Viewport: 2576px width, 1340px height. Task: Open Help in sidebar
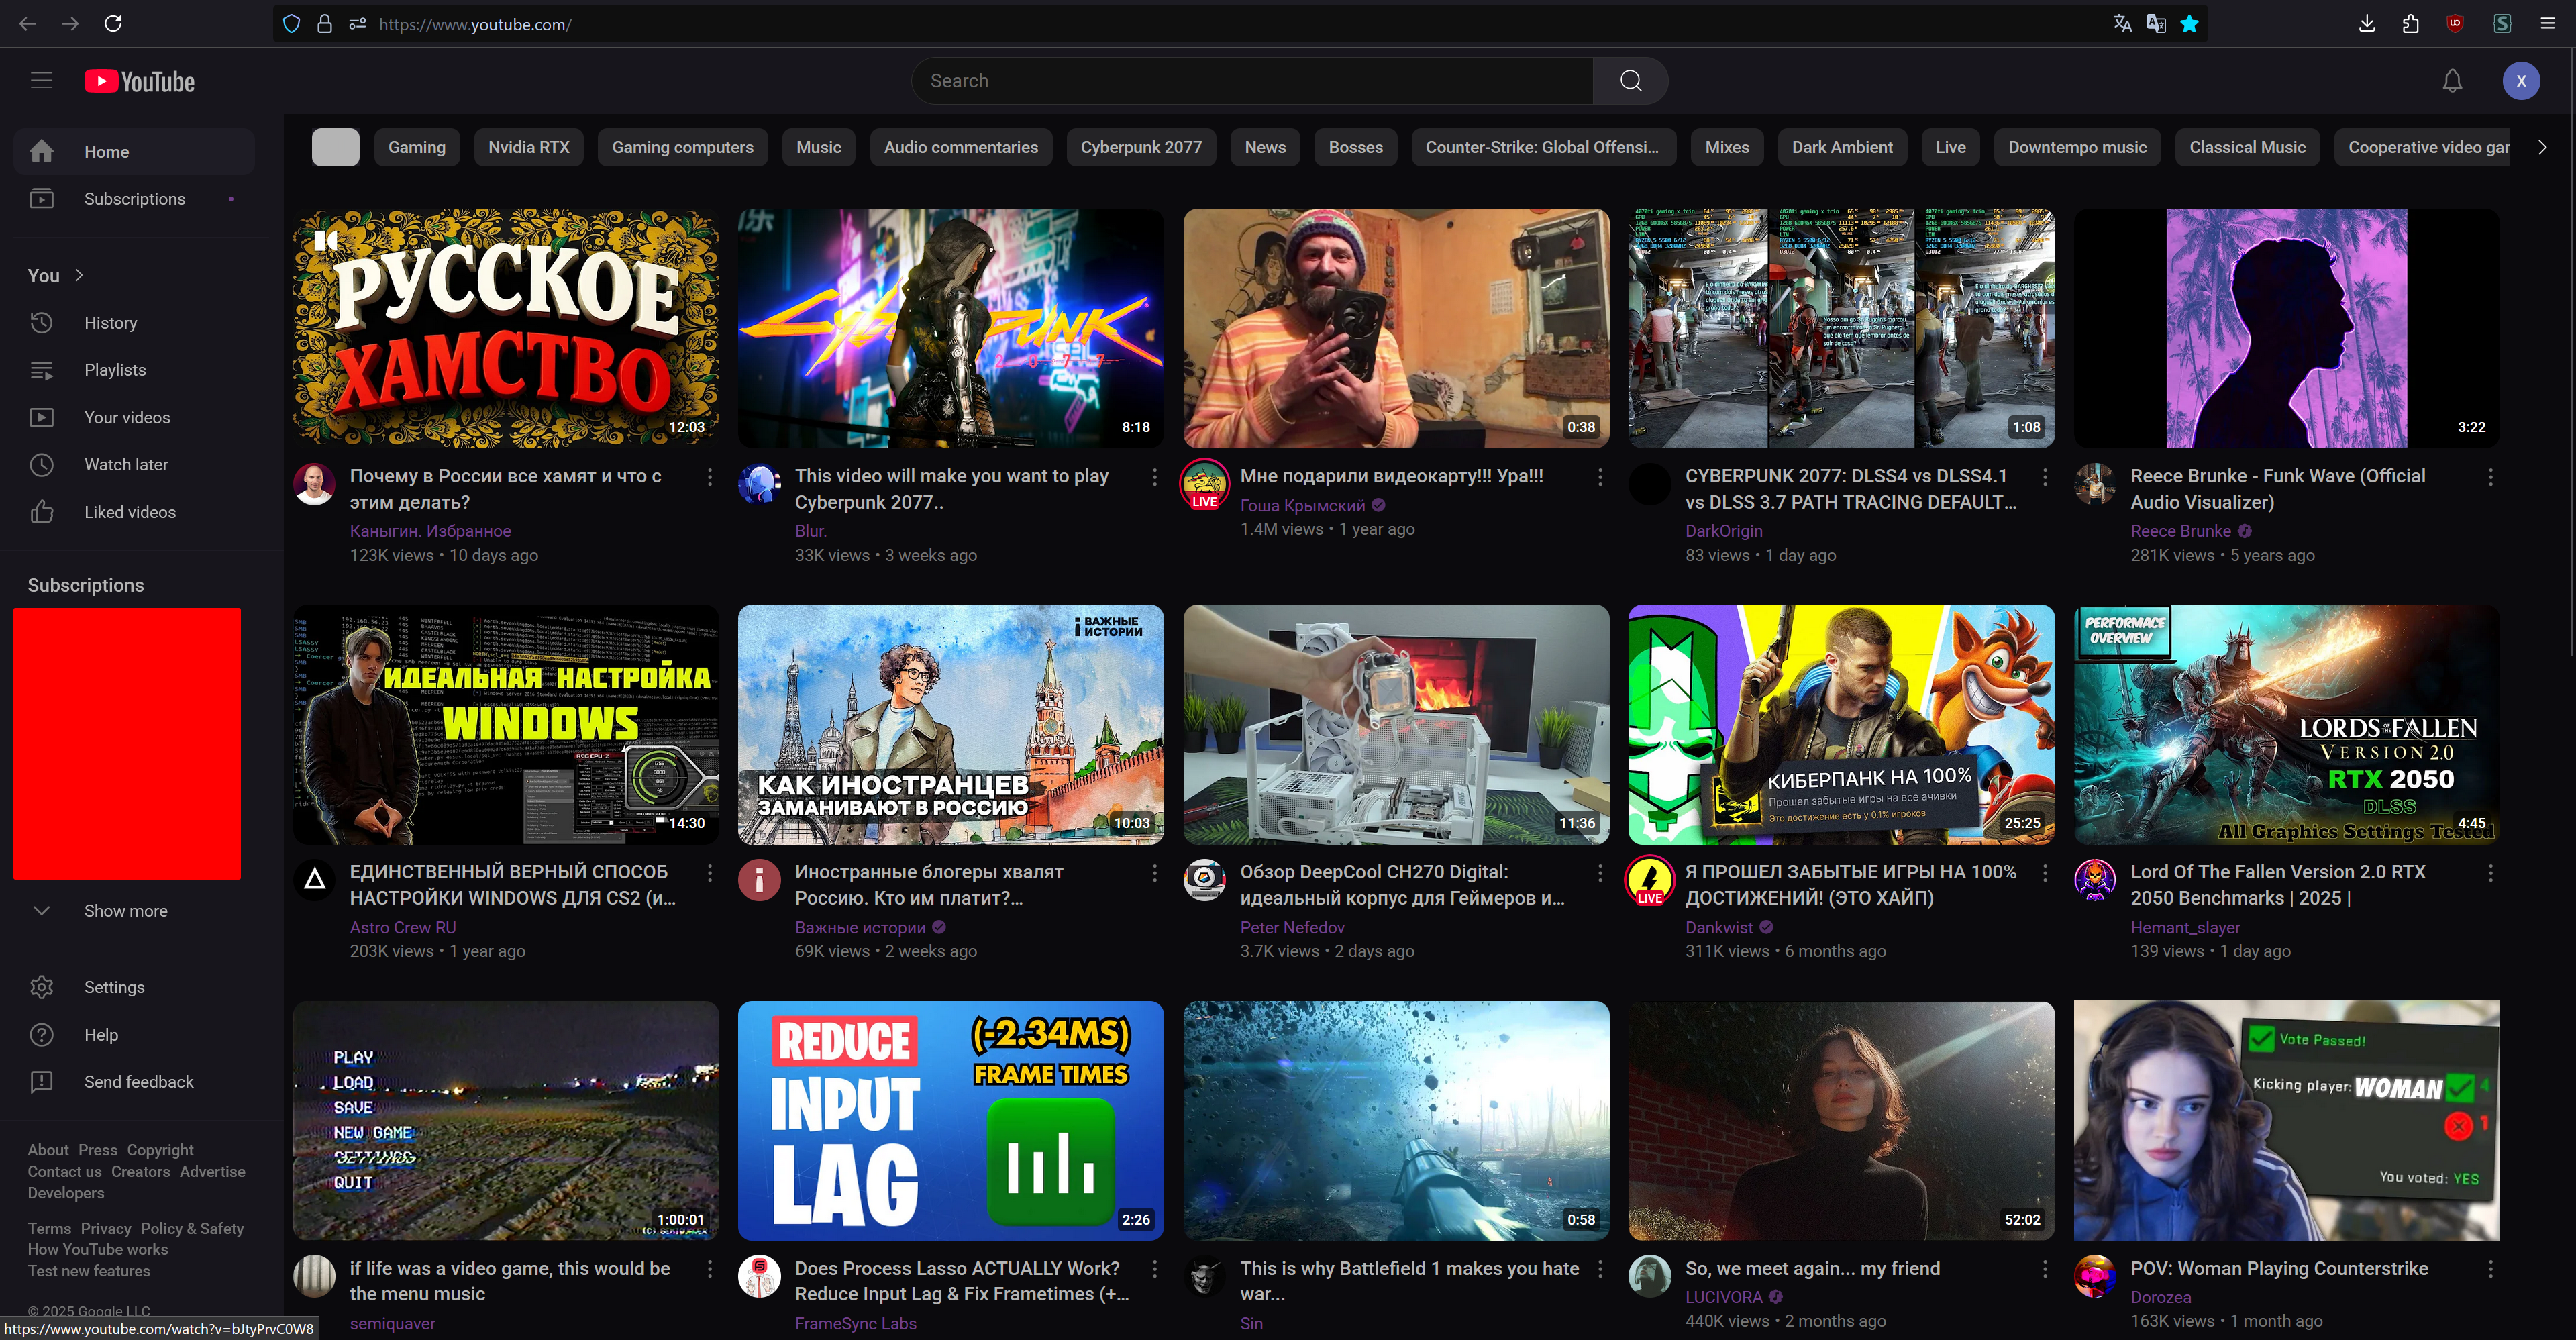tap(134, 1034)
